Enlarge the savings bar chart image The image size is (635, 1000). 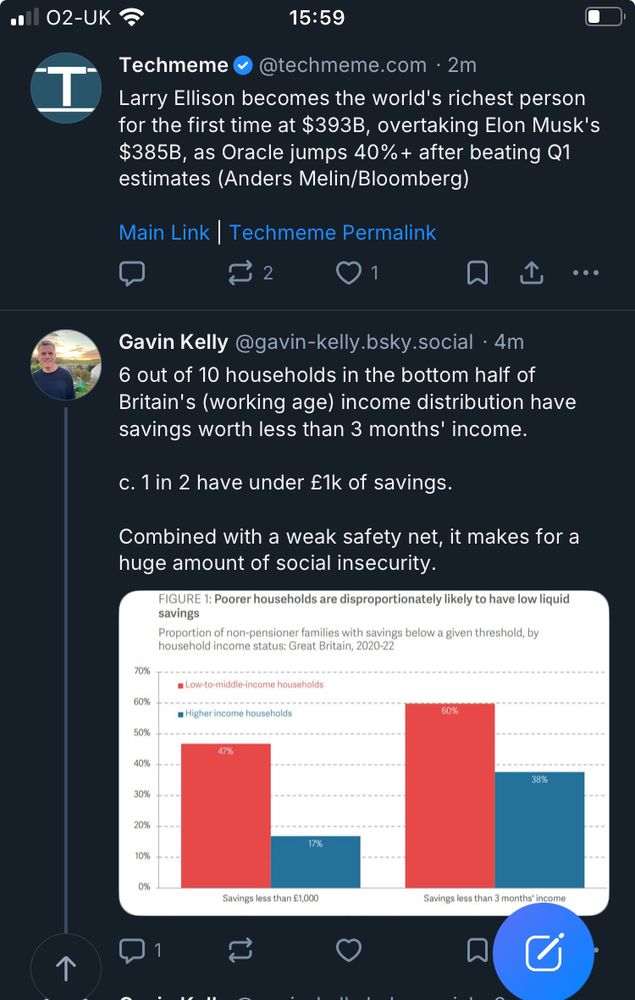pyautogui.click(x=364, y=752)
